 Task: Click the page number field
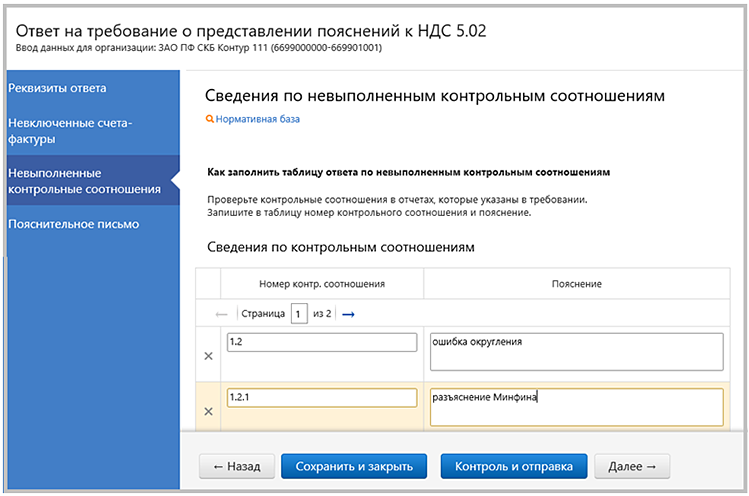pyautogui.click(x=299, y=314)
